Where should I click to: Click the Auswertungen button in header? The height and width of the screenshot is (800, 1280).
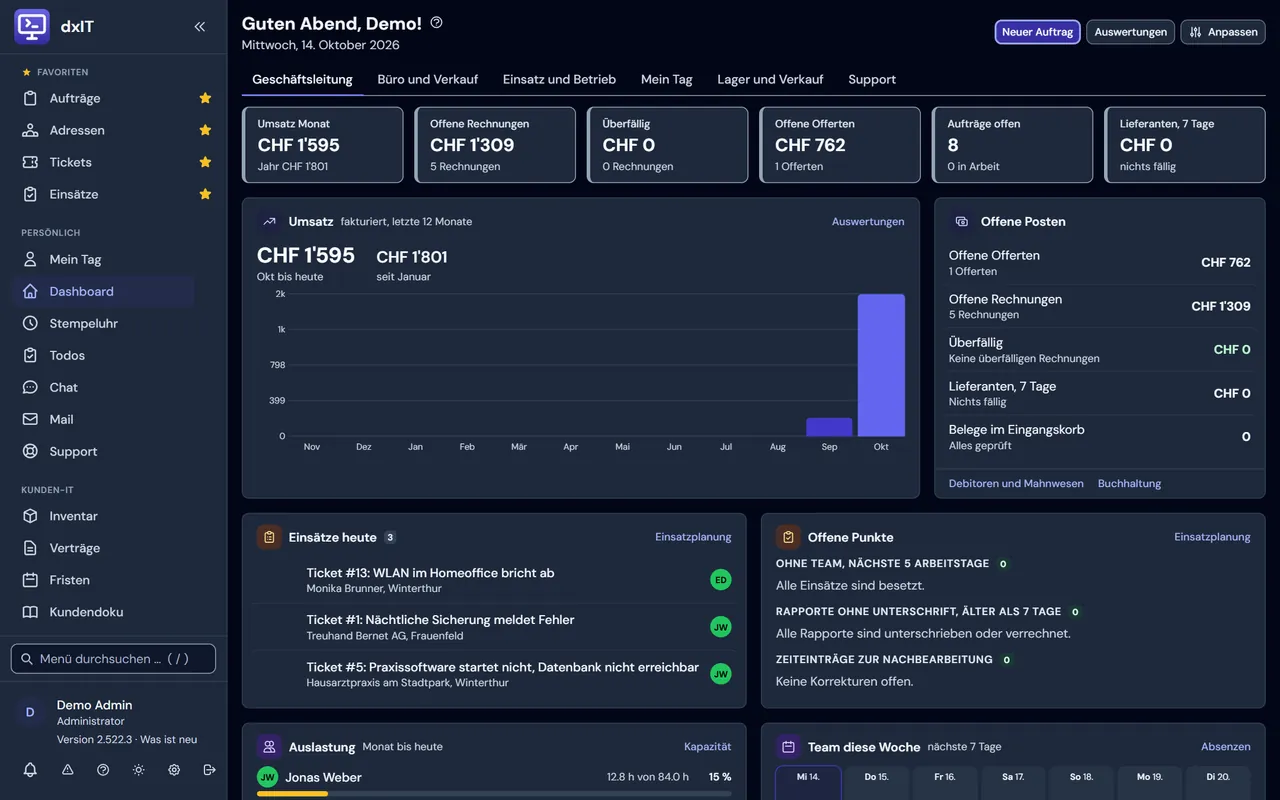tap(1130, 32)
